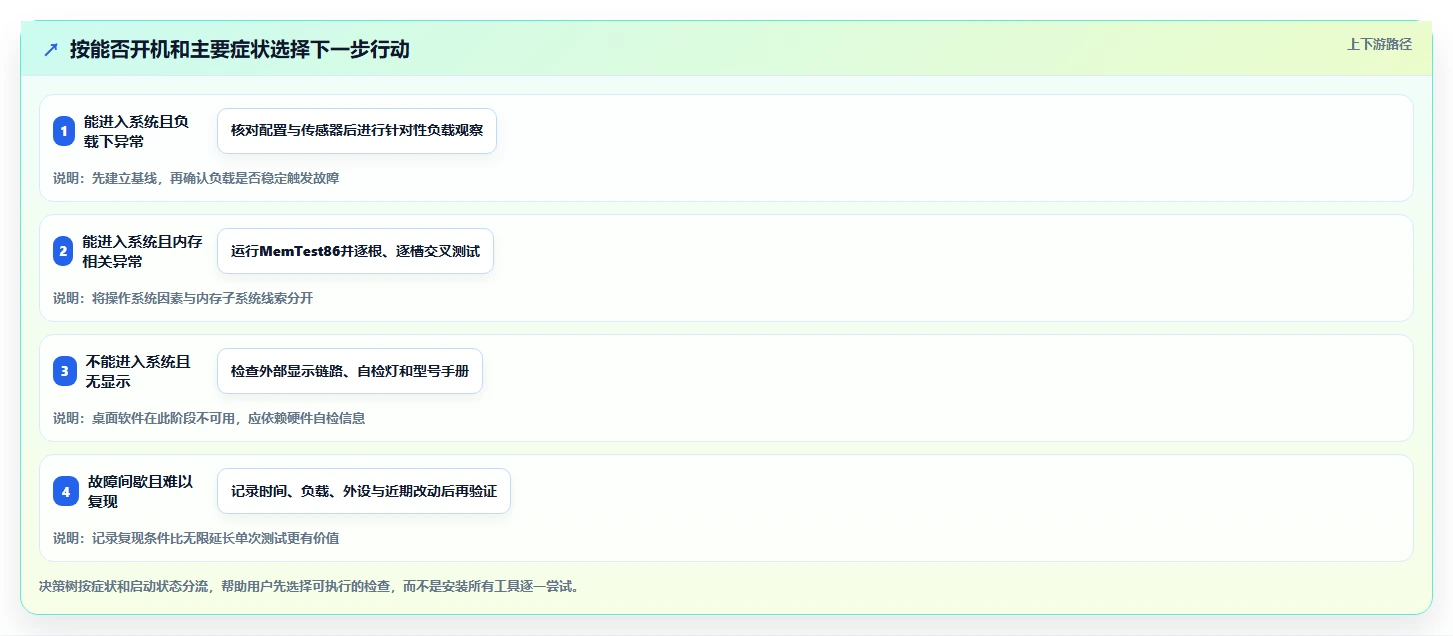Click 记录时间、负载、外设与近期改动后再验证 action button
Screen dimensions: 1453x636
coord(364,491)
